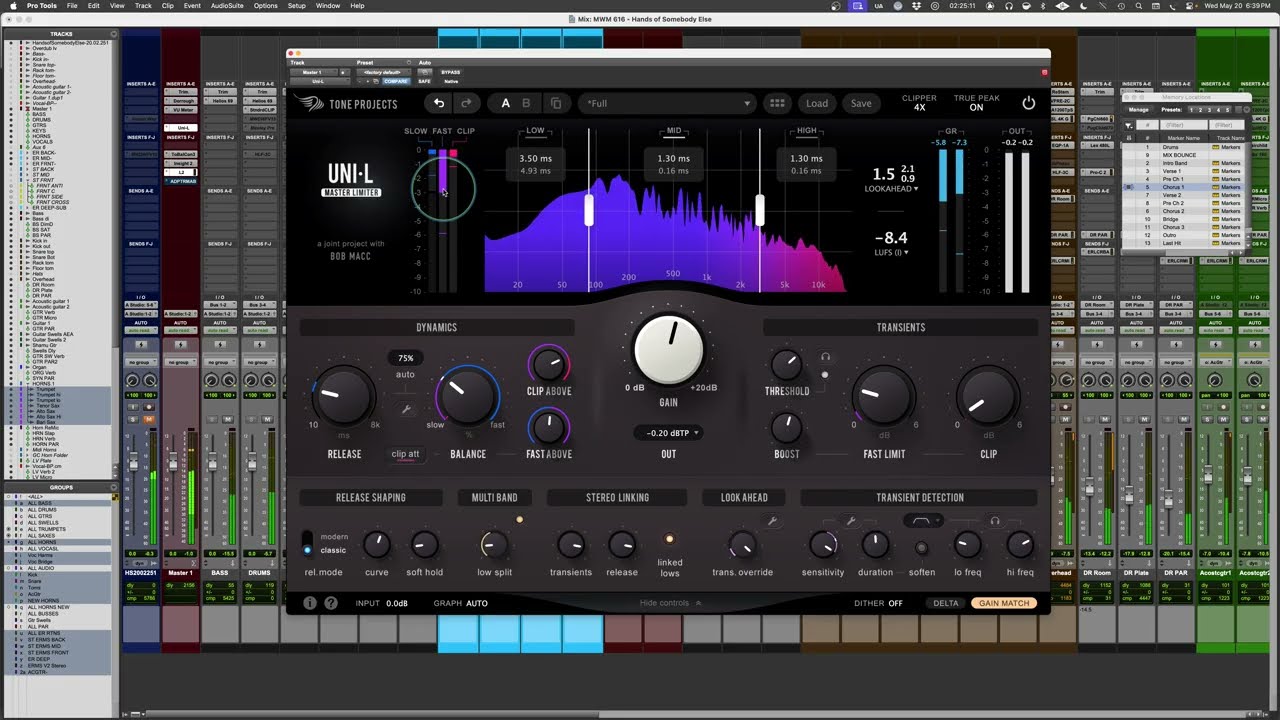Click the large Gain knob
The image size is (1280, 720).
pyautogui.click(x=669, y=349)
